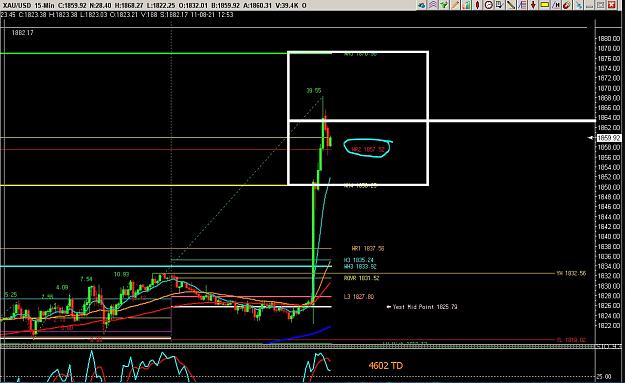Select the fan lines drawing tool
This screenshot has width=625, height=383.
coord(522,5)
